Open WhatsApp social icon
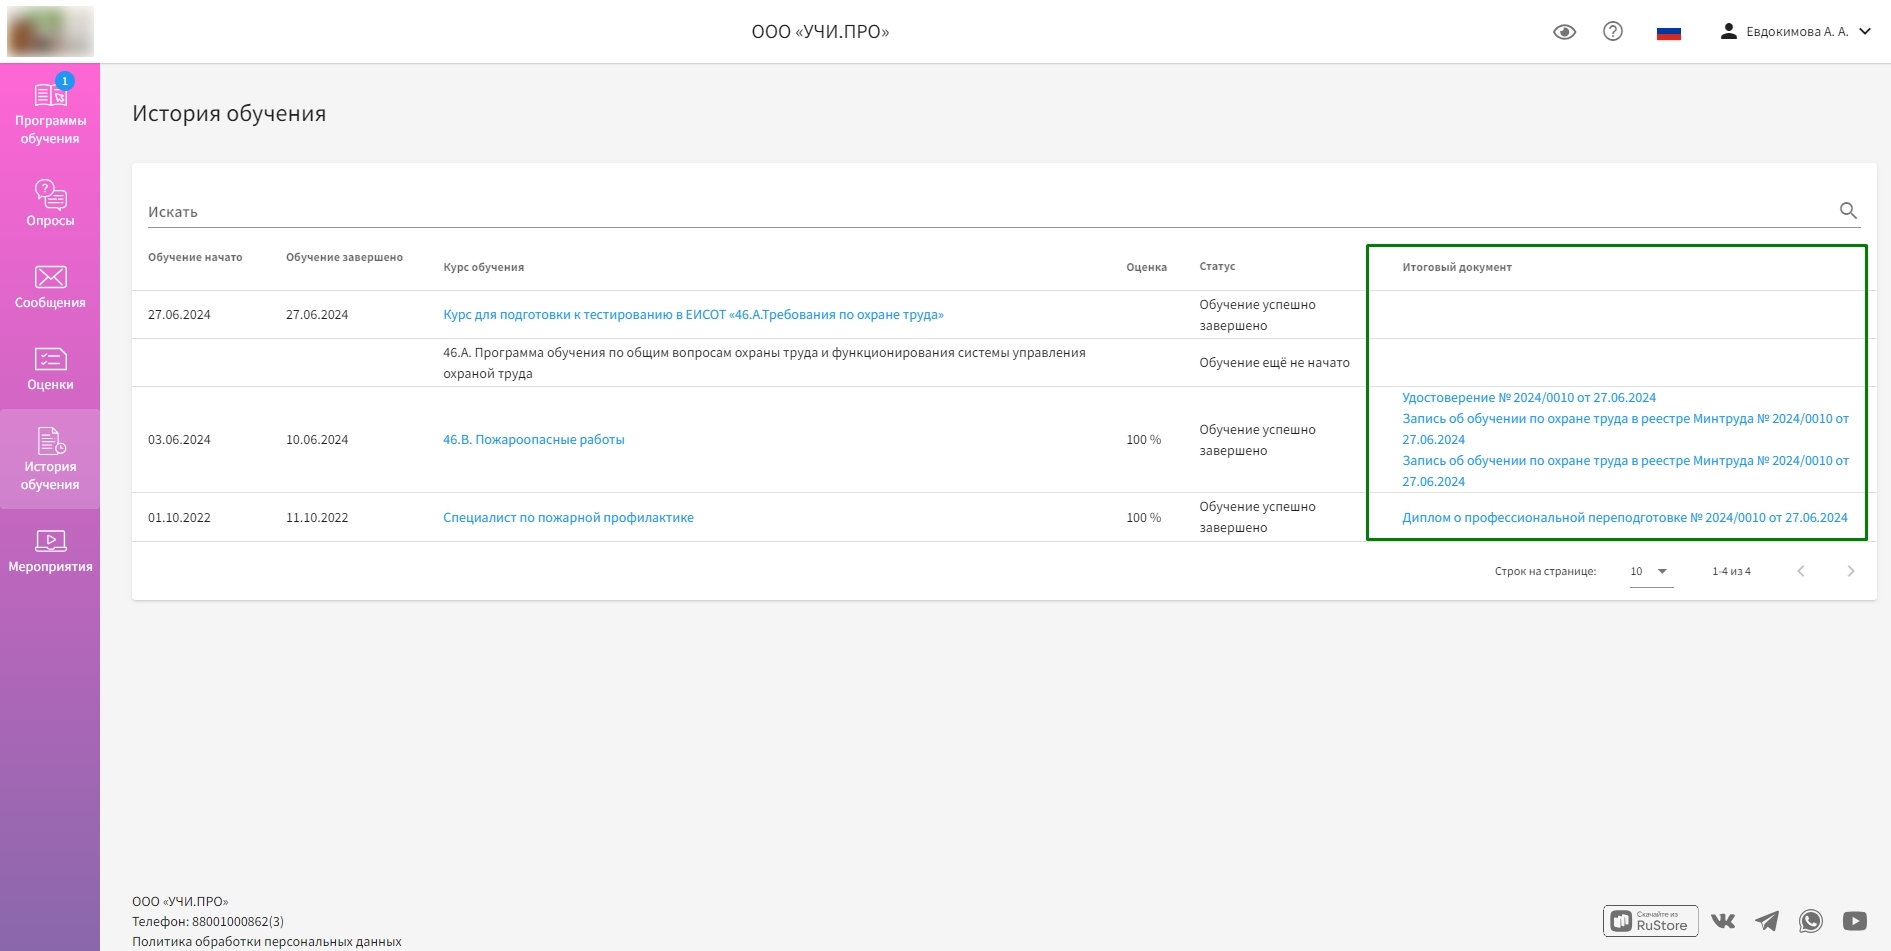The width and height of the screenshot is (1891, 951). coord(1810,921)
